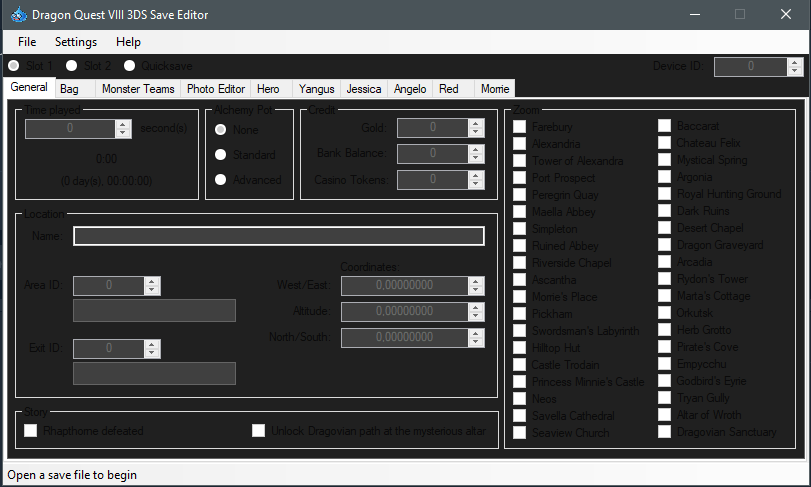Screen dimensions: 811x487
Task: Click the Dragon Quest slime app icon
Action: pos(19,14)
